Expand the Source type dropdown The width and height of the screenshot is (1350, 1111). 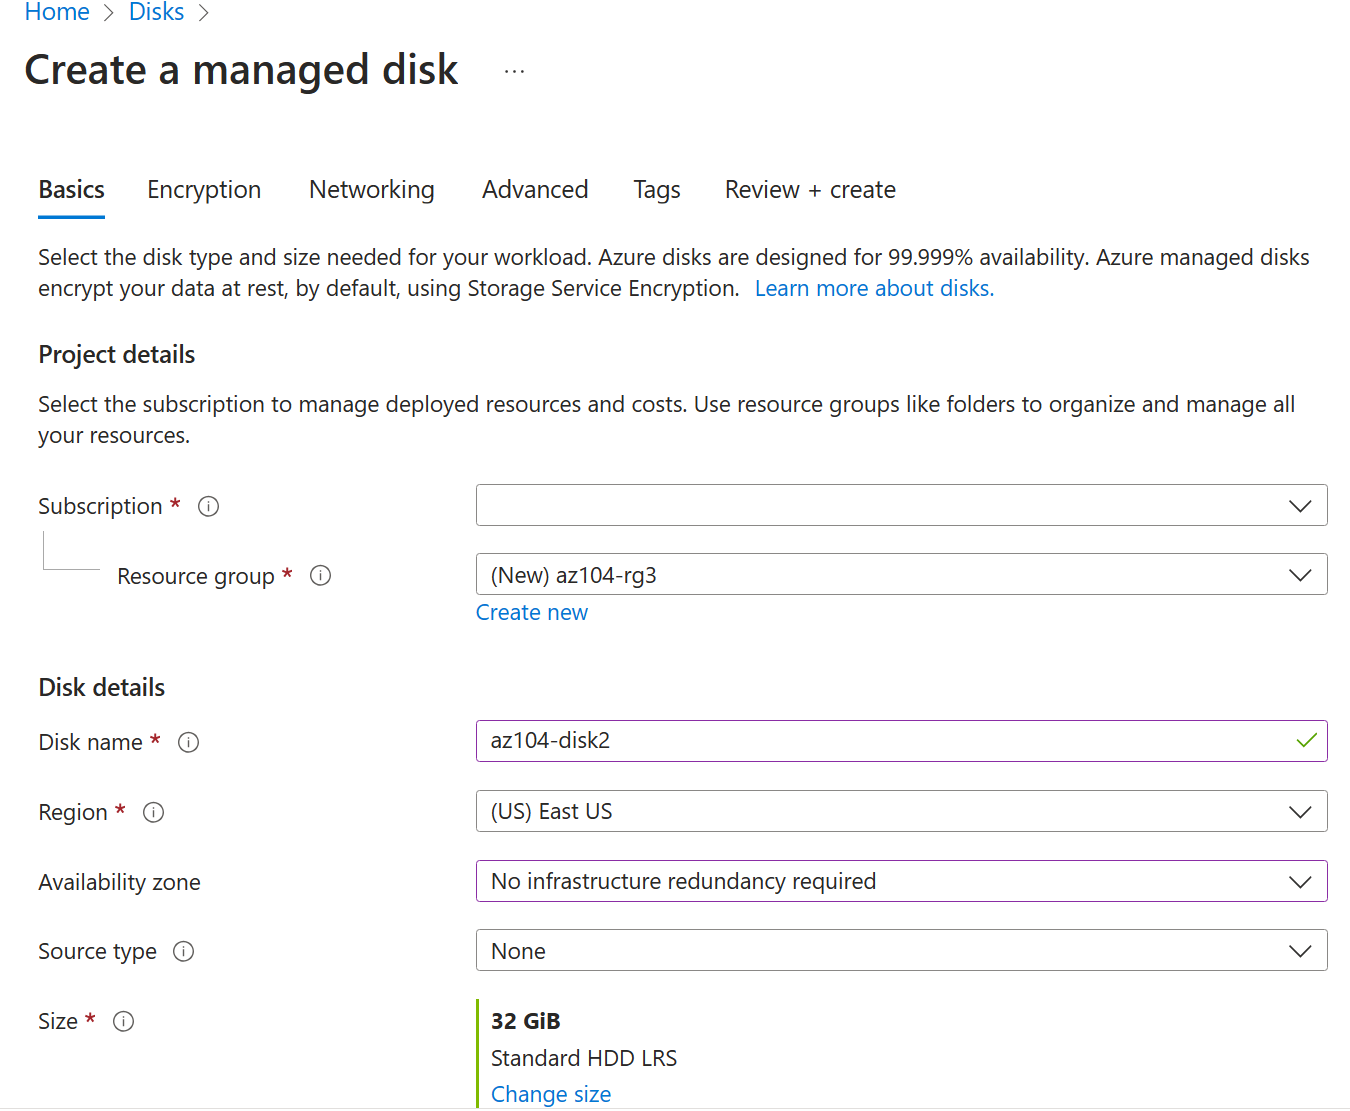point(900,951)
